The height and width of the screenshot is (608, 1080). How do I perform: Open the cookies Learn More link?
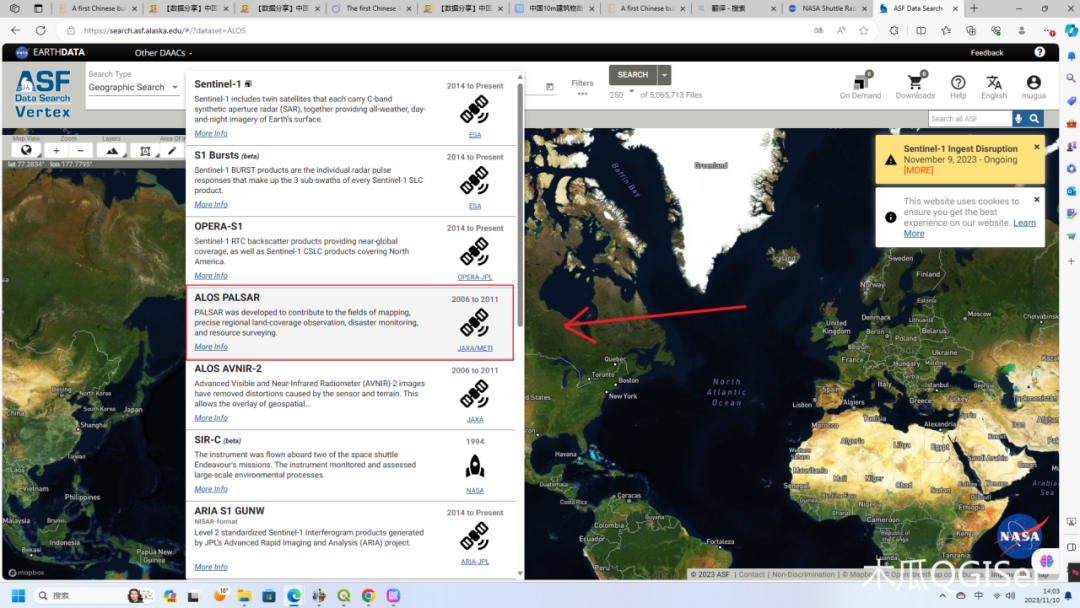[969, 228]
